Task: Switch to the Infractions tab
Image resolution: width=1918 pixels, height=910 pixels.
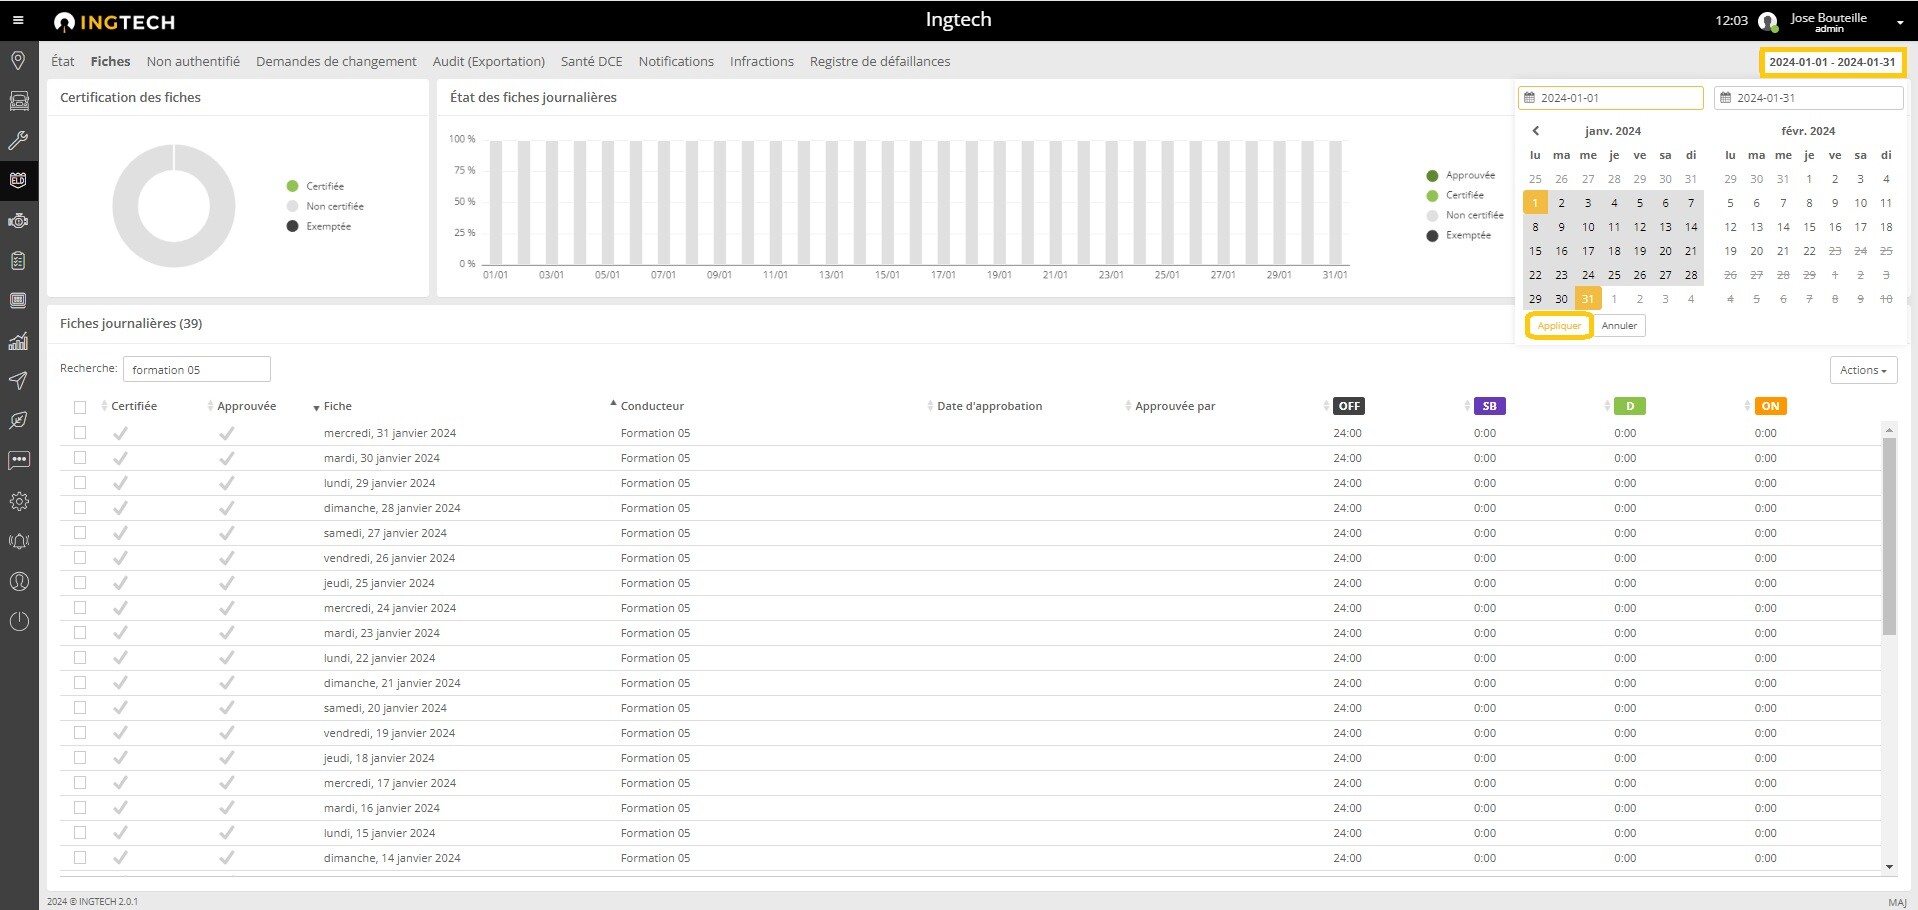Action: pyautogui.click(x=761, y=62)
